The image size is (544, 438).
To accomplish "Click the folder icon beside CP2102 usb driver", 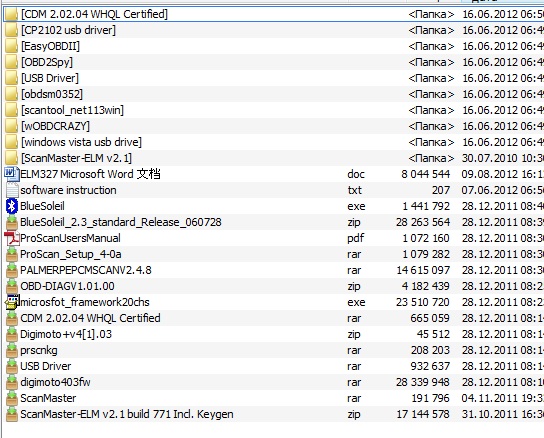I will [11, 30].
